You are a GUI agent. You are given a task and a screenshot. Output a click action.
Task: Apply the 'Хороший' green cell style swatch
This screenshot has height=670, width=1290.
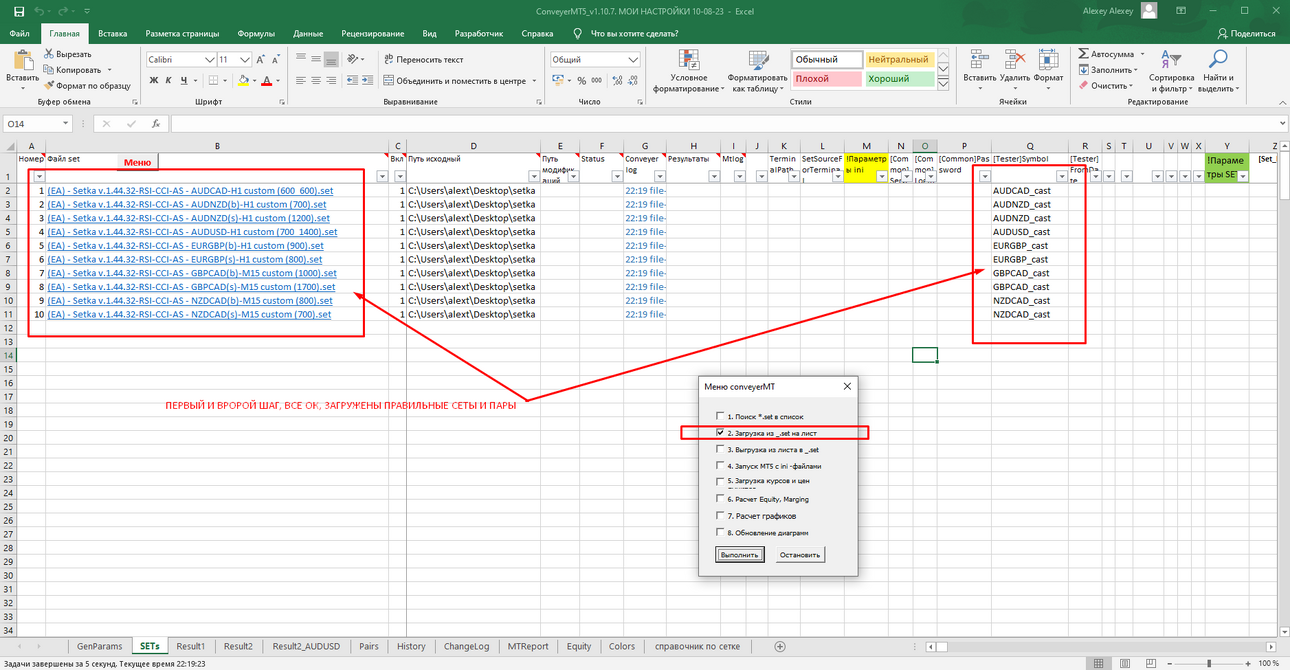click(x=899, y=78)
